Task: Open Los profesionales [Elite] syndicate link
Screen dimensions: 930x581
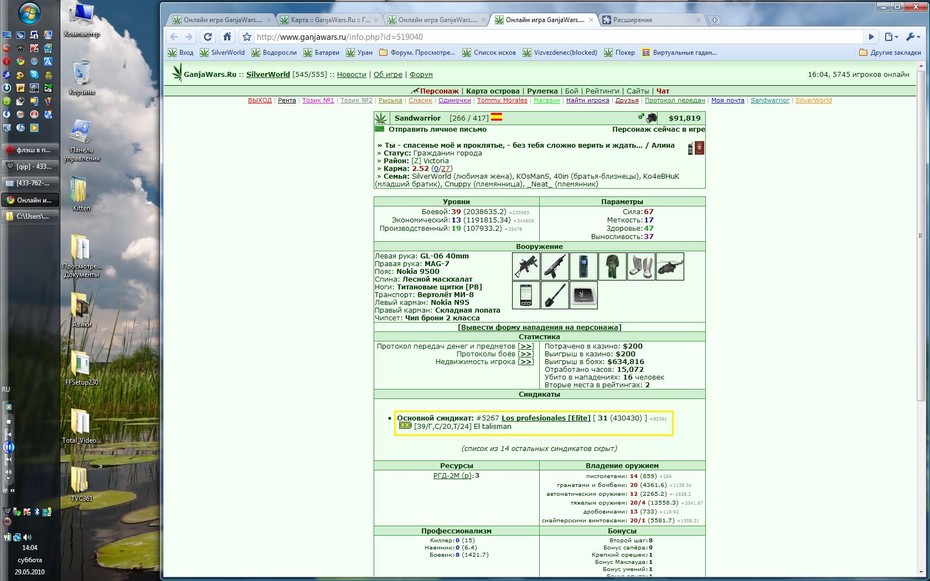Action: pos(546,418)
